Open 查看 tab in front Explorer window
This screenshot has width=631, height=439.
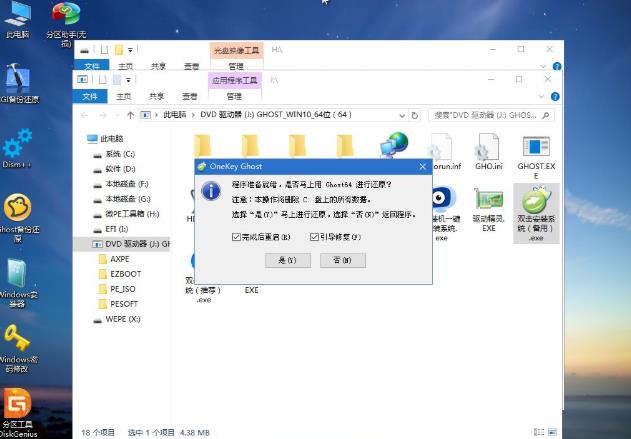point(190,97)
